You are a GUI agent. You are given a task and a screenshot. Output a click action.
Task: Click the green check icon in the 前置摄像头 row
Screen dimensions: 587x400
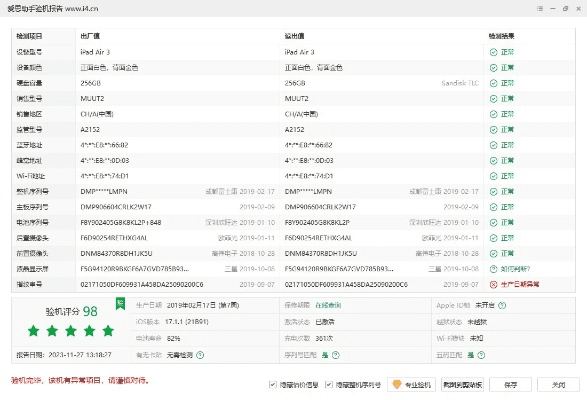[493, 253]
